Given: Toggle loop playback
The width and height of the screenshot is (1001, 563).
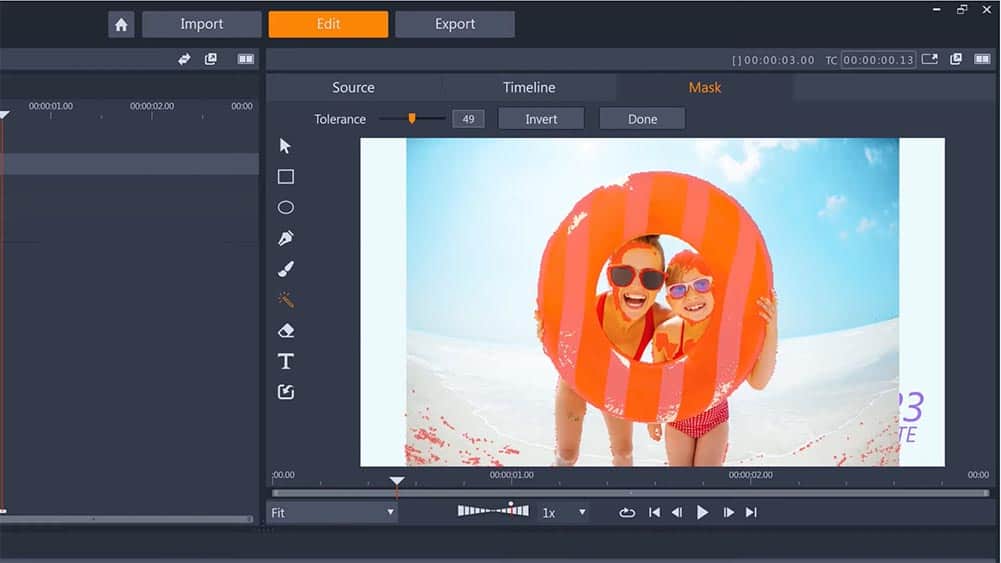Looking at the screenshot, I should coord(627,513).
